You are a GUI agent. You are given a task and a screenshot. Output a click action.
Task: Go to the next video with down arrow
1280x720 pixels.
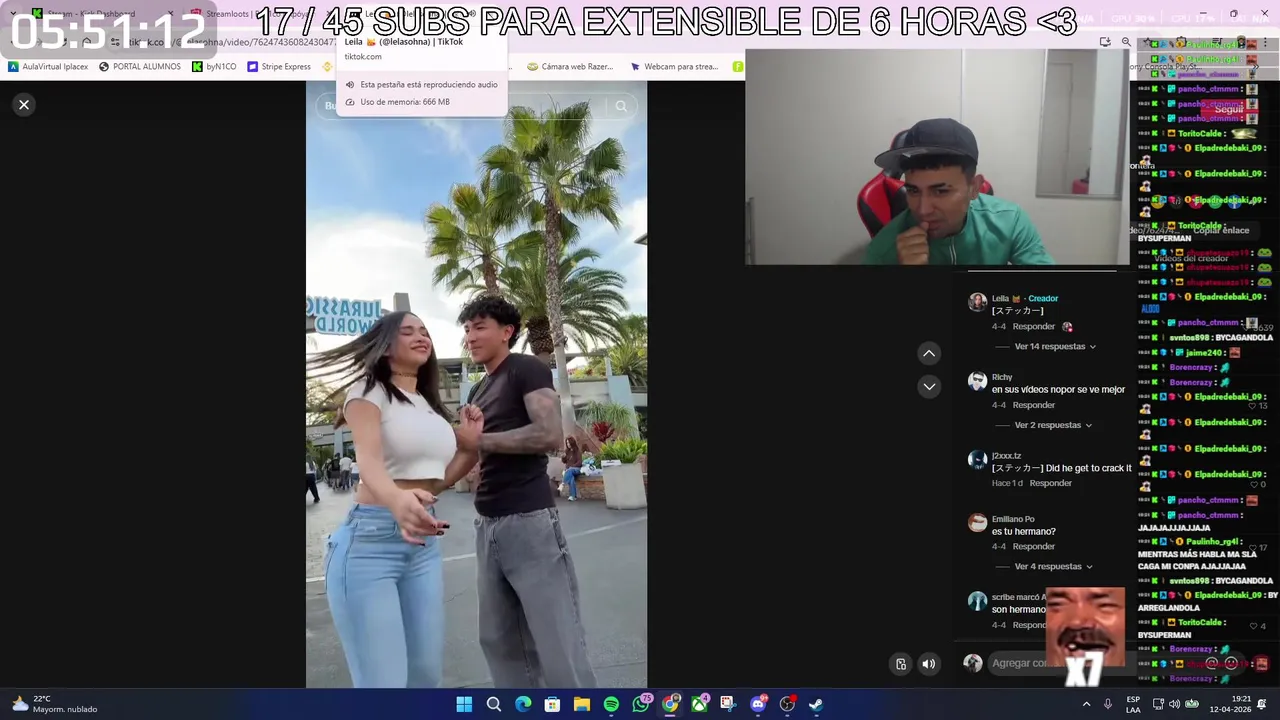coord(929,386)
